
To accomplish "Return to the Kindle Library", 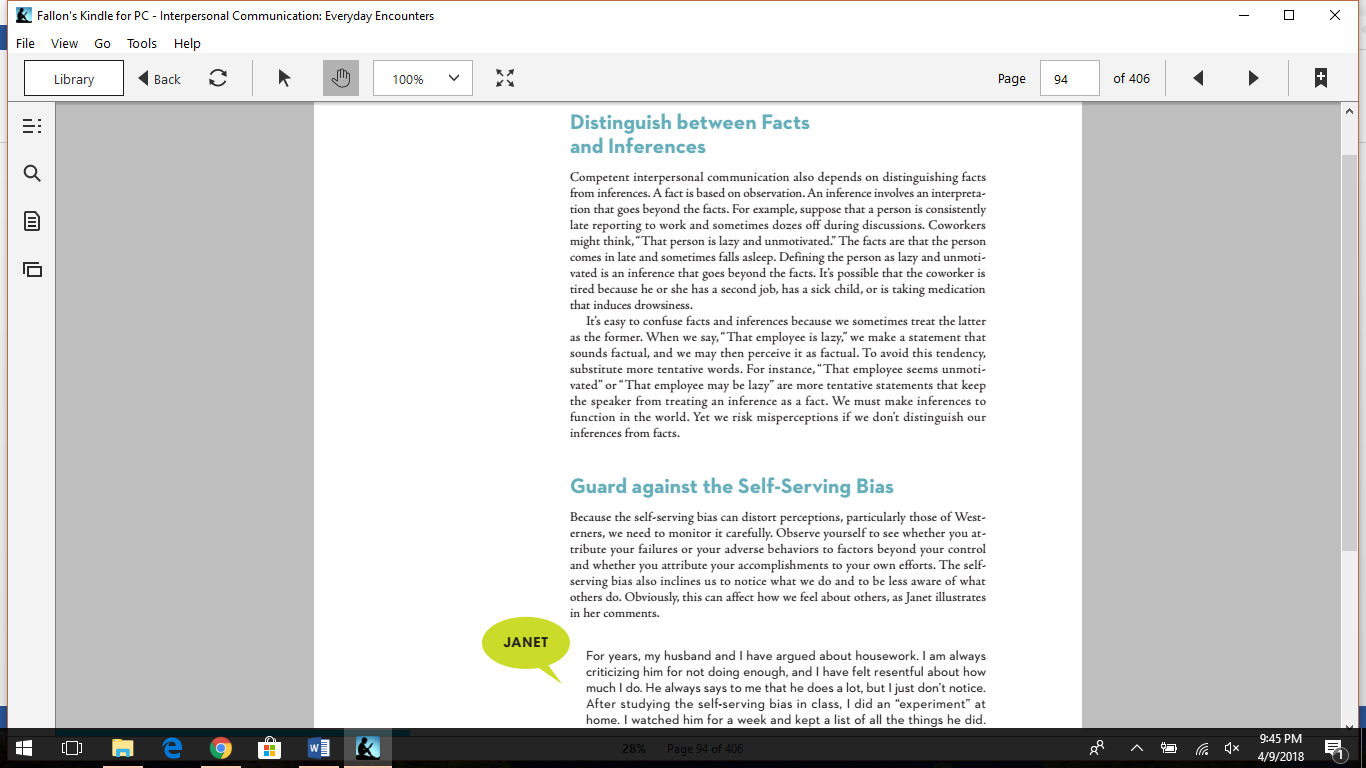I will click(73, 77).
